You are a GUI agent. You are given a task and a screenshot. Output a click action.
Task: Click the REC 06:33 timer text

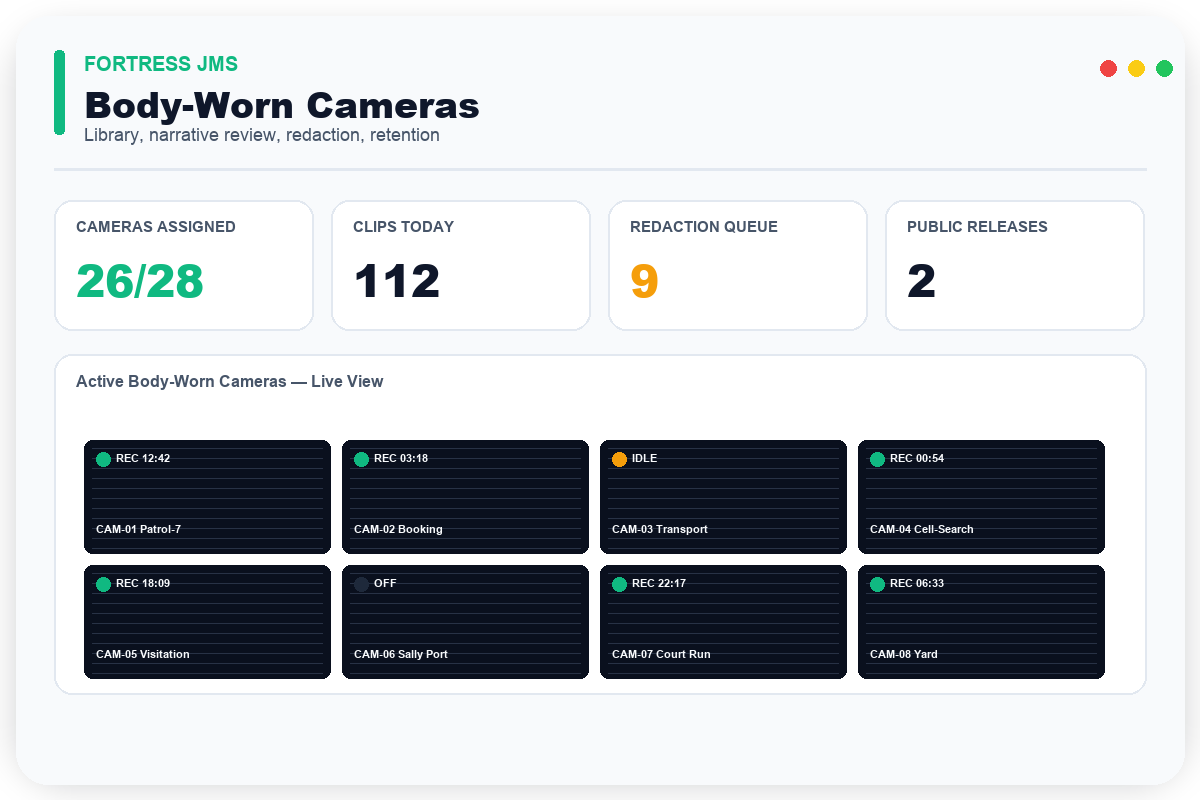coord(917,584)
